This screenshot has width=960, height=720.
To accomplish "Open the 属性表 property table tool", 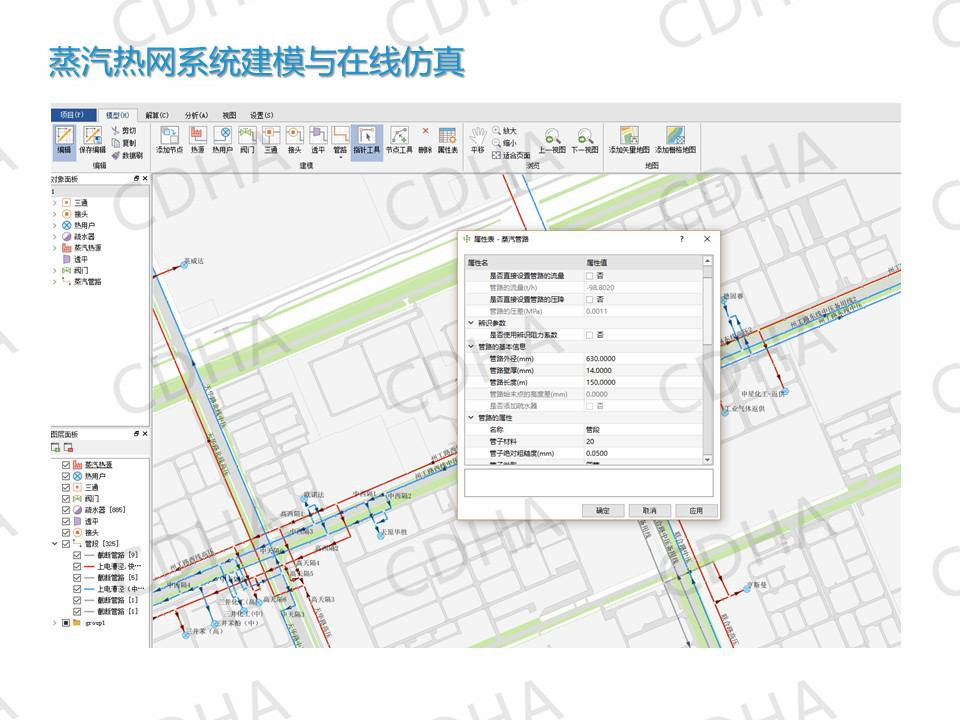I will pos(448,140).
